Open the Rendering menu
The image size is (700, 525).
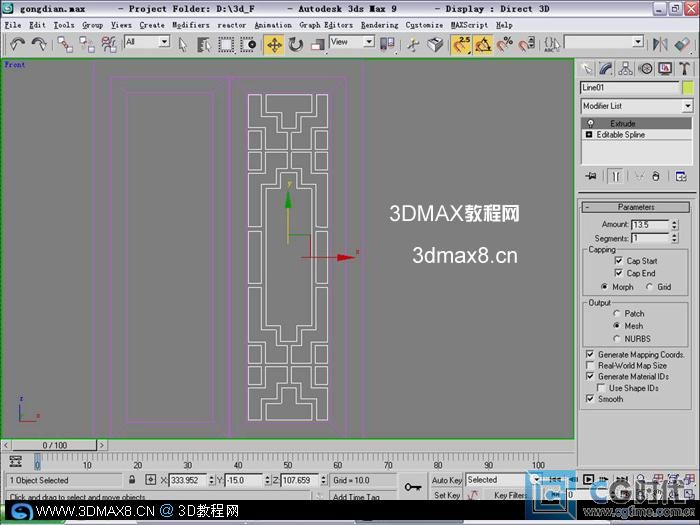click(x=379, y=25)
